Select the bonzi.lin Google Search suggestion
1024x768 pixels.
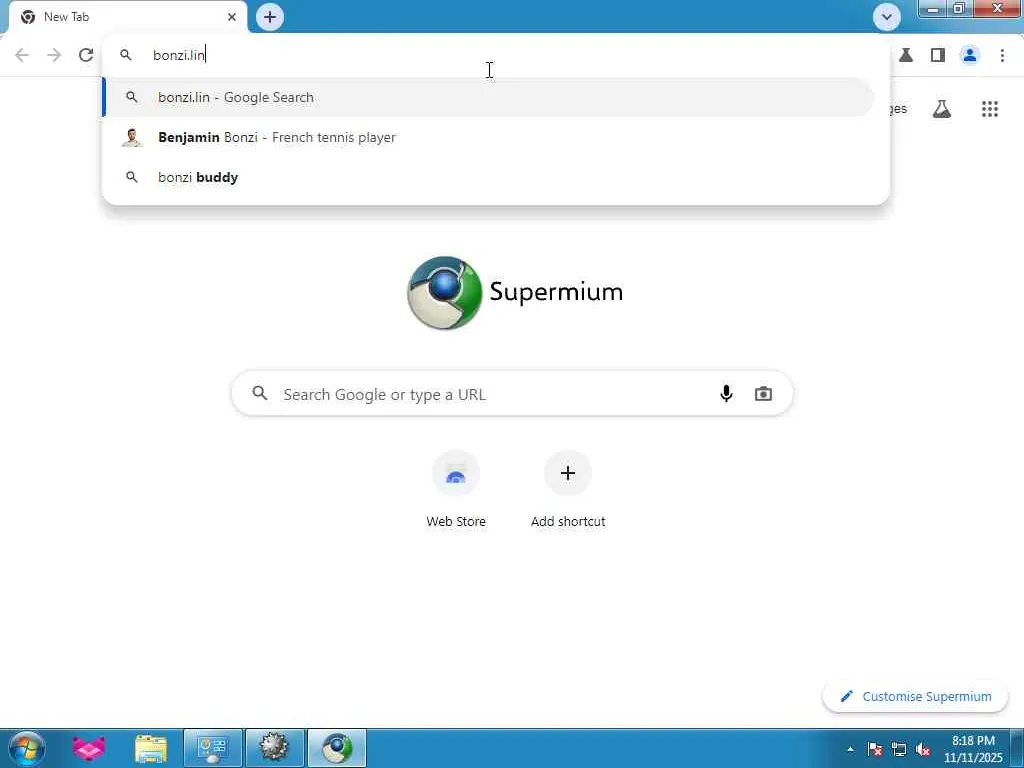coord(488,97)
